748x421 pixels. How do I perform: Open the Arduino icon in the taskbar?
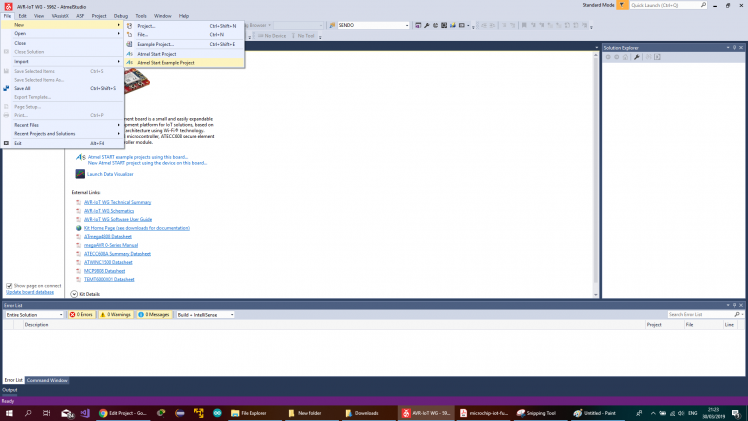pos(216,412)
